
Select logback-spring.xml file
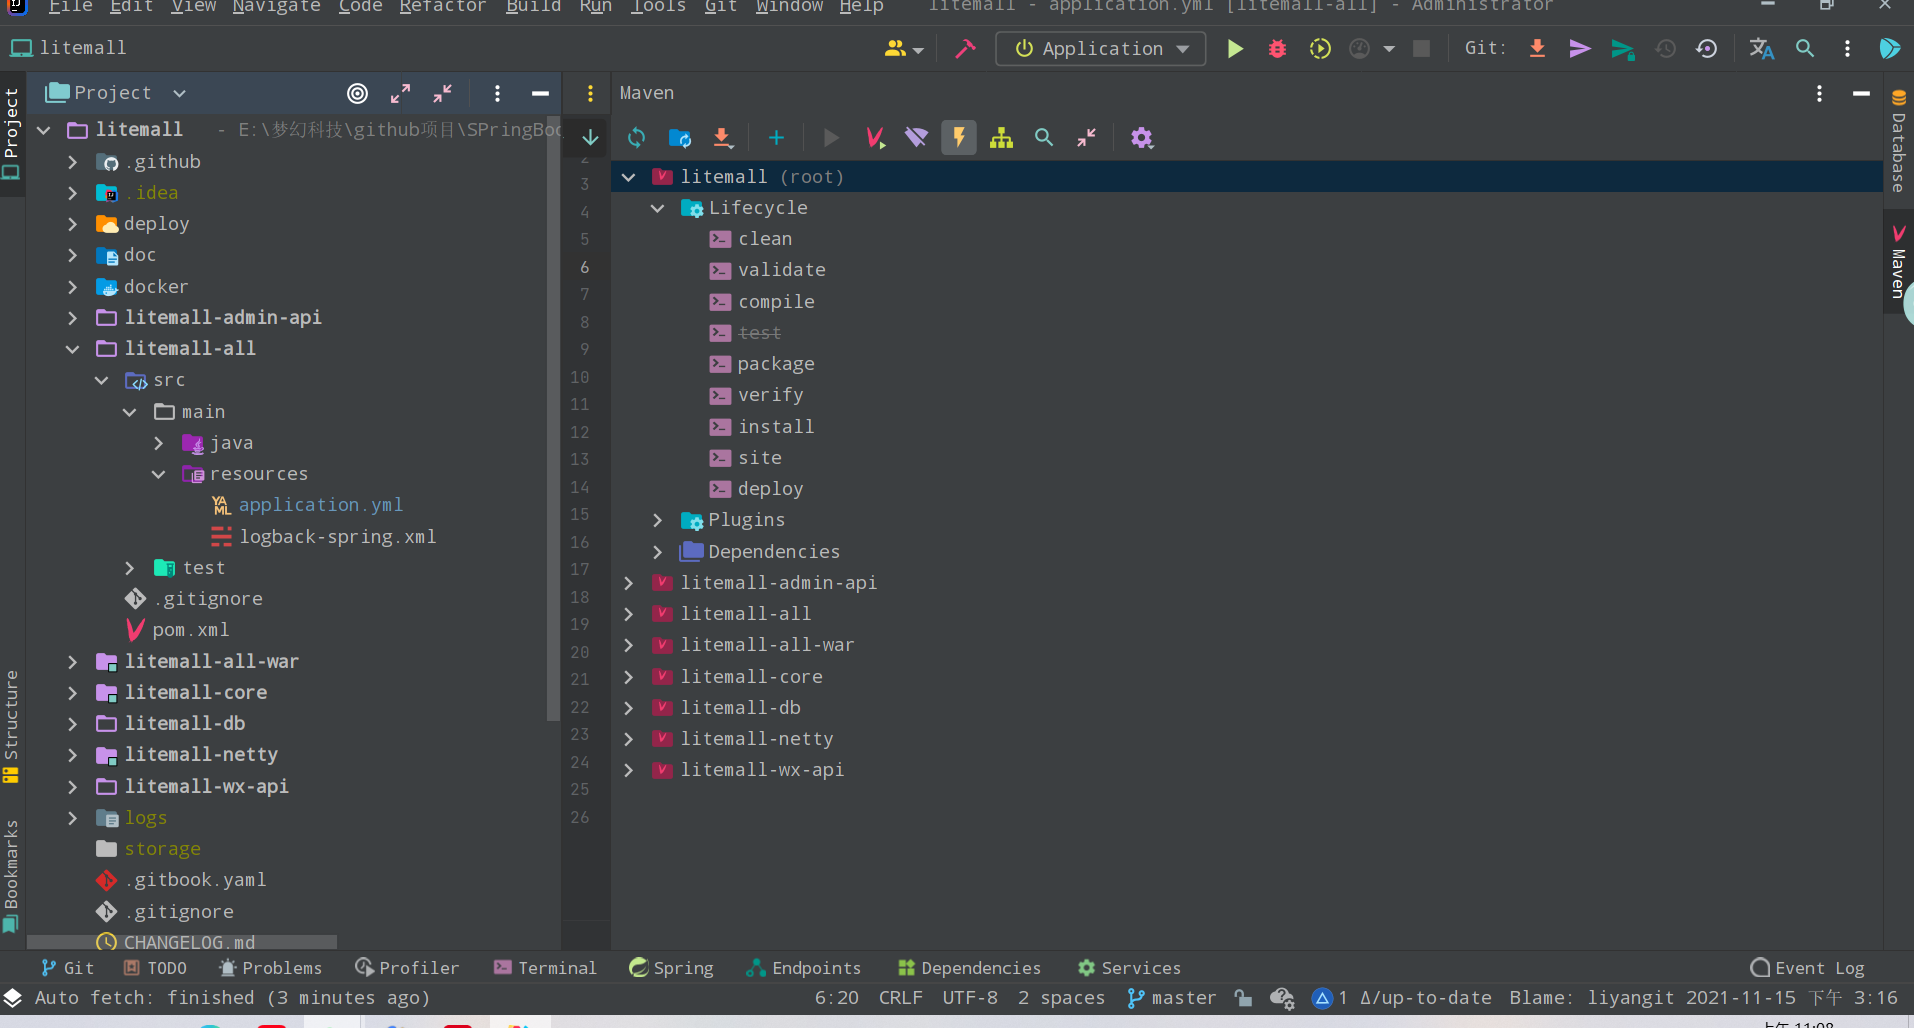[338, 537]
